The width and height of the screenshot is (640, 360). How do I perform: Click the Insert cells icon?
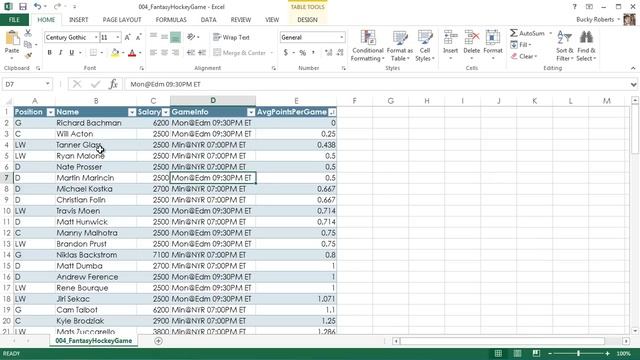(451, 38)
